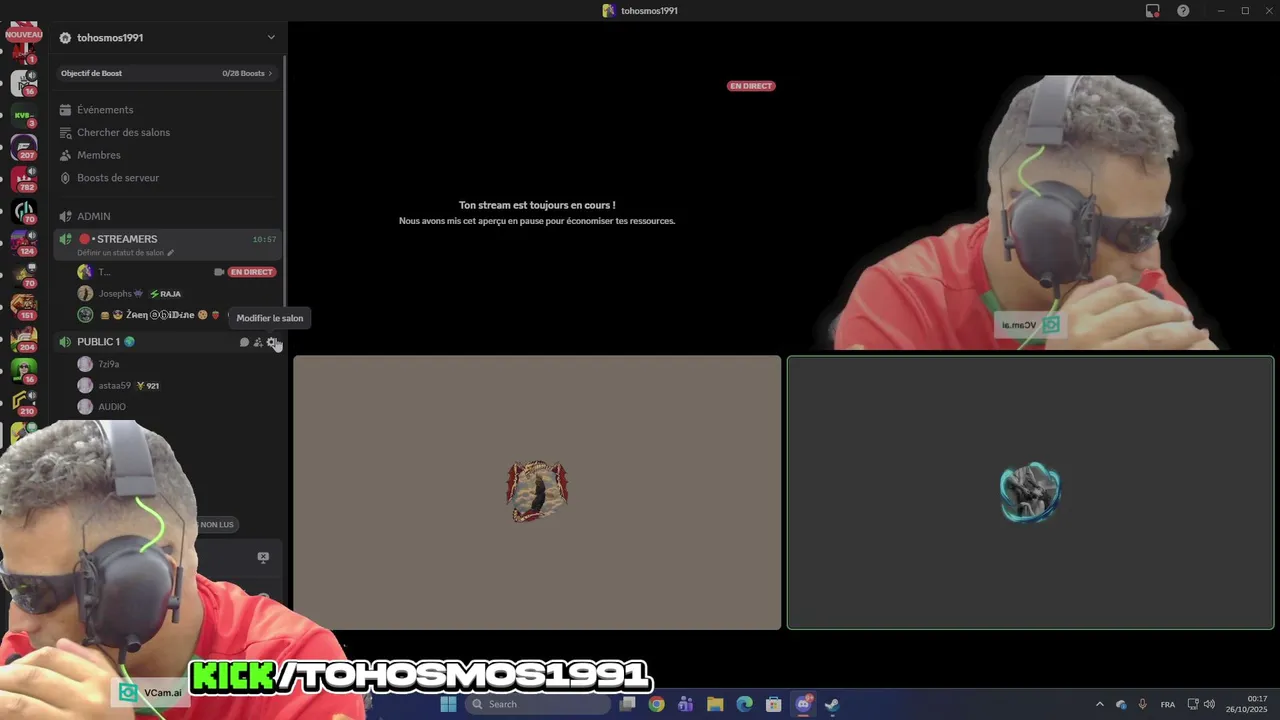This screenshot has width=1280, height=720.
Task: Click the EN DIRECT badge in STREAMERS list
Action: (252, 272)
